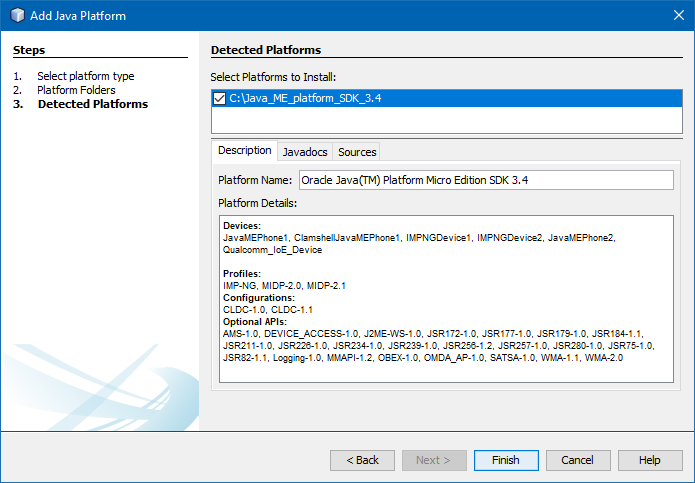
Task: Switch to the Description tab
Action: click(245, 151)
